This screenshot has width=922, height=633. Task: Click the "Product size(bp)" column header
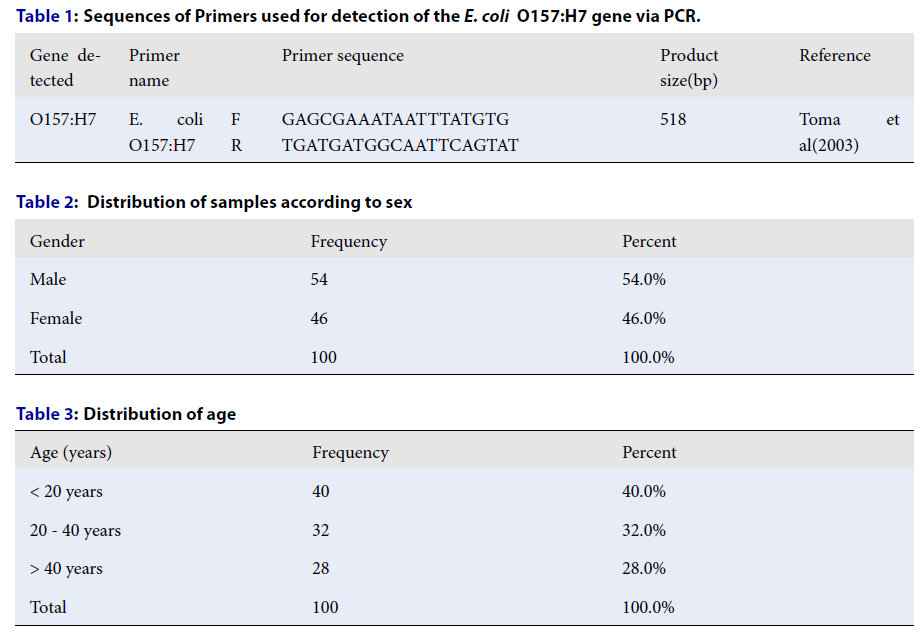point(689,68)
